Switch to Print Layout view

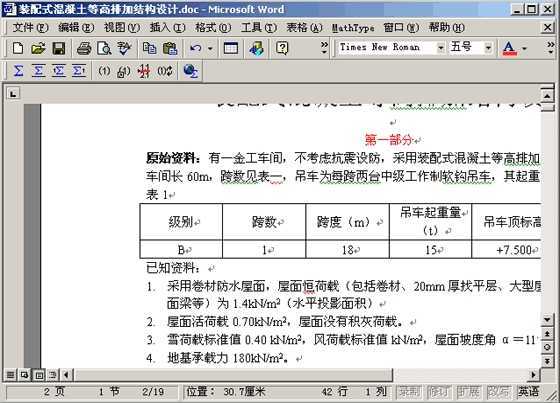click(39, 375)
